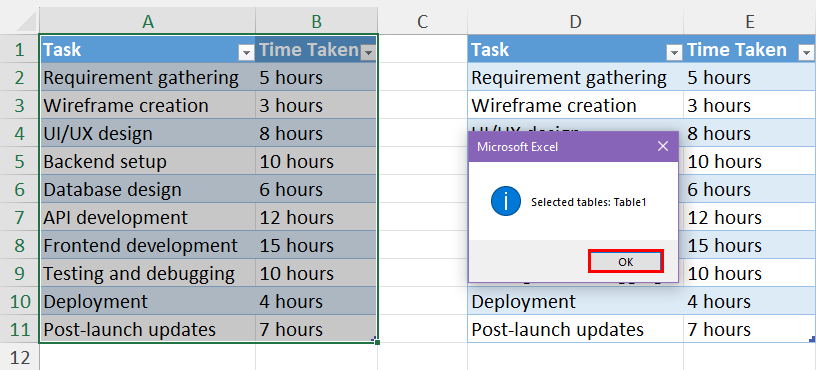The width and height of the screenshot is (816, 370).
Task: Click '15 hours' cell in column E
Action: [x=750, y=246]
